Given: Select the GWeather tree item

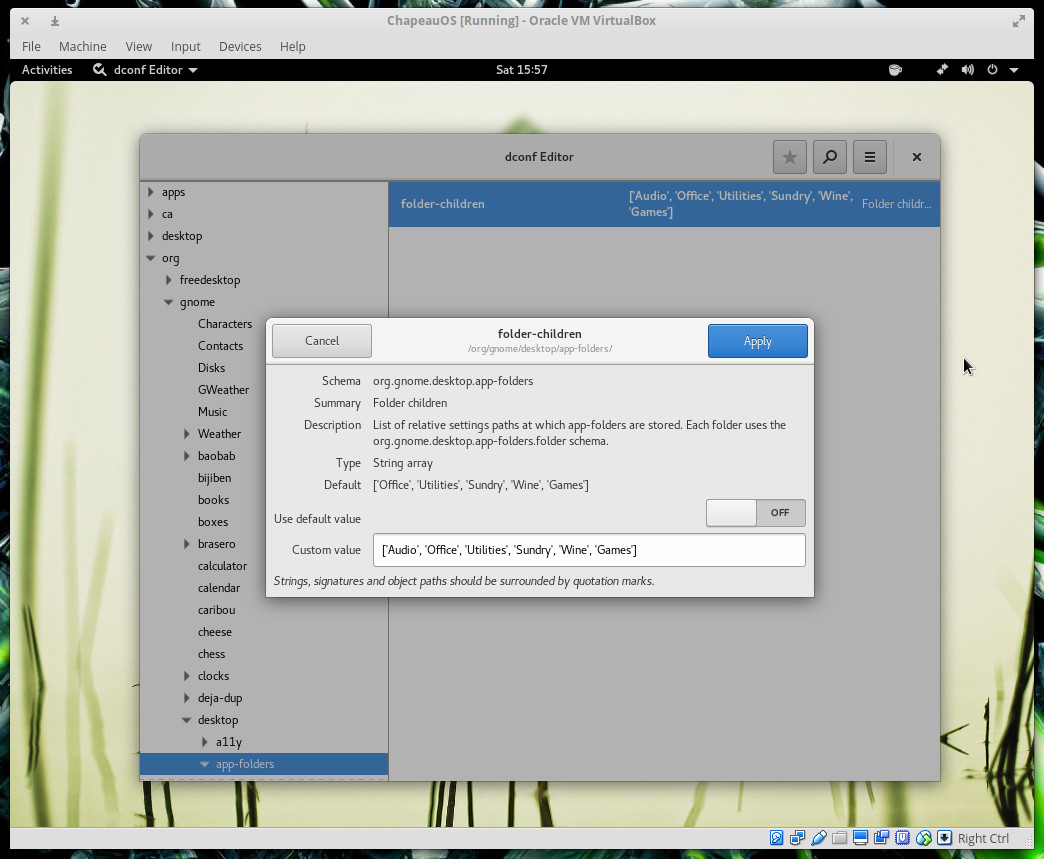Looking at the screenshot, I should pyautogui.click(x=223, y=390).
